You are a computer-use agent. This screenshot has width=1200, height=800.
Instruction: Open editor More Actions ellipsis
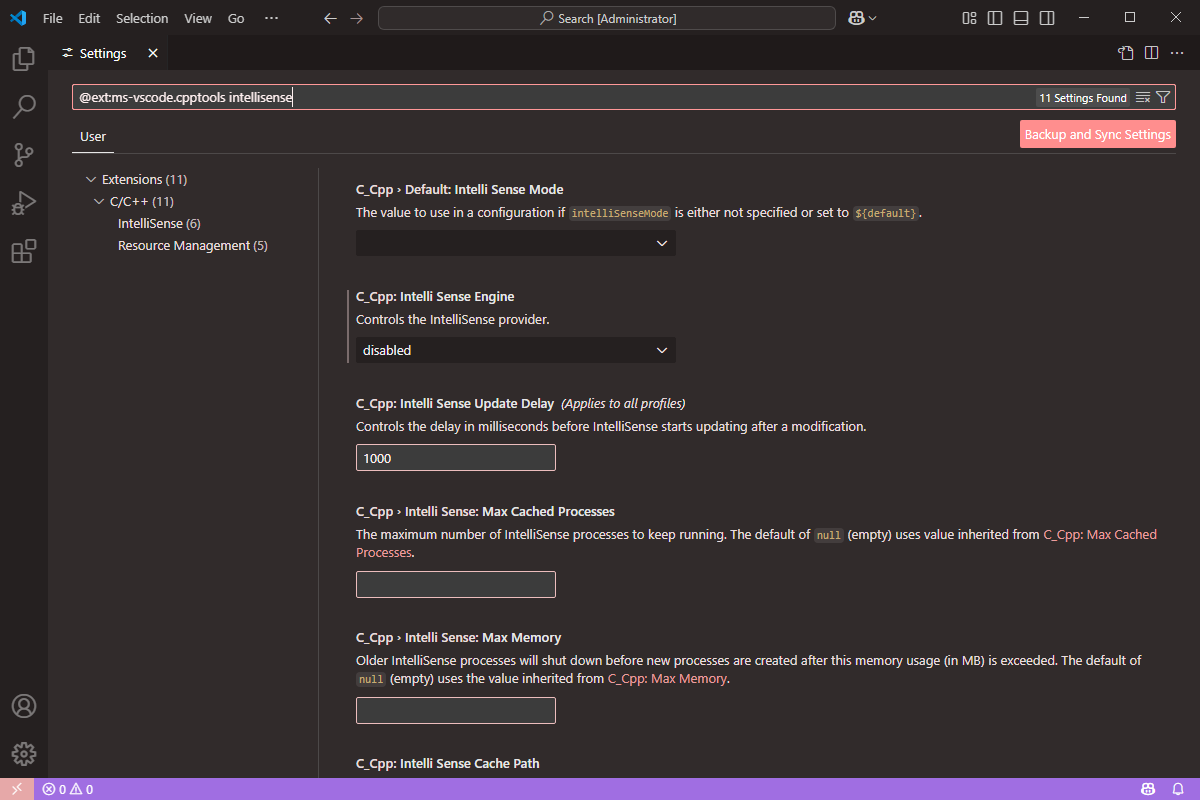click(x=1176, y=53)
